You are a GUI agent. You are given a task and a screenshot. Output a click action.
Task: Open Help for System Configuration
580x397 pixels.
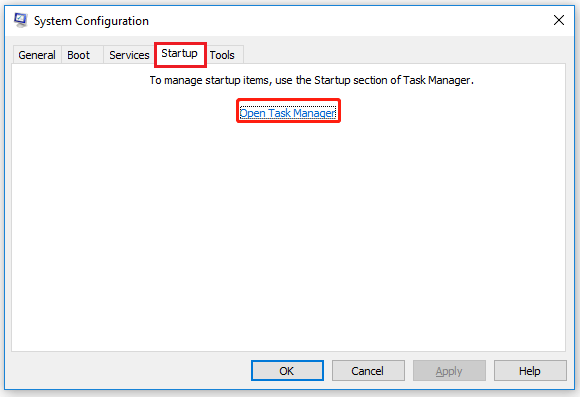[x=530, y=371]
